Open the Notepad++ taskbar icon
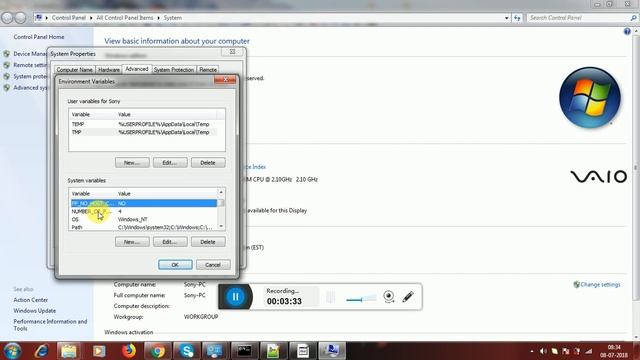 273,351
